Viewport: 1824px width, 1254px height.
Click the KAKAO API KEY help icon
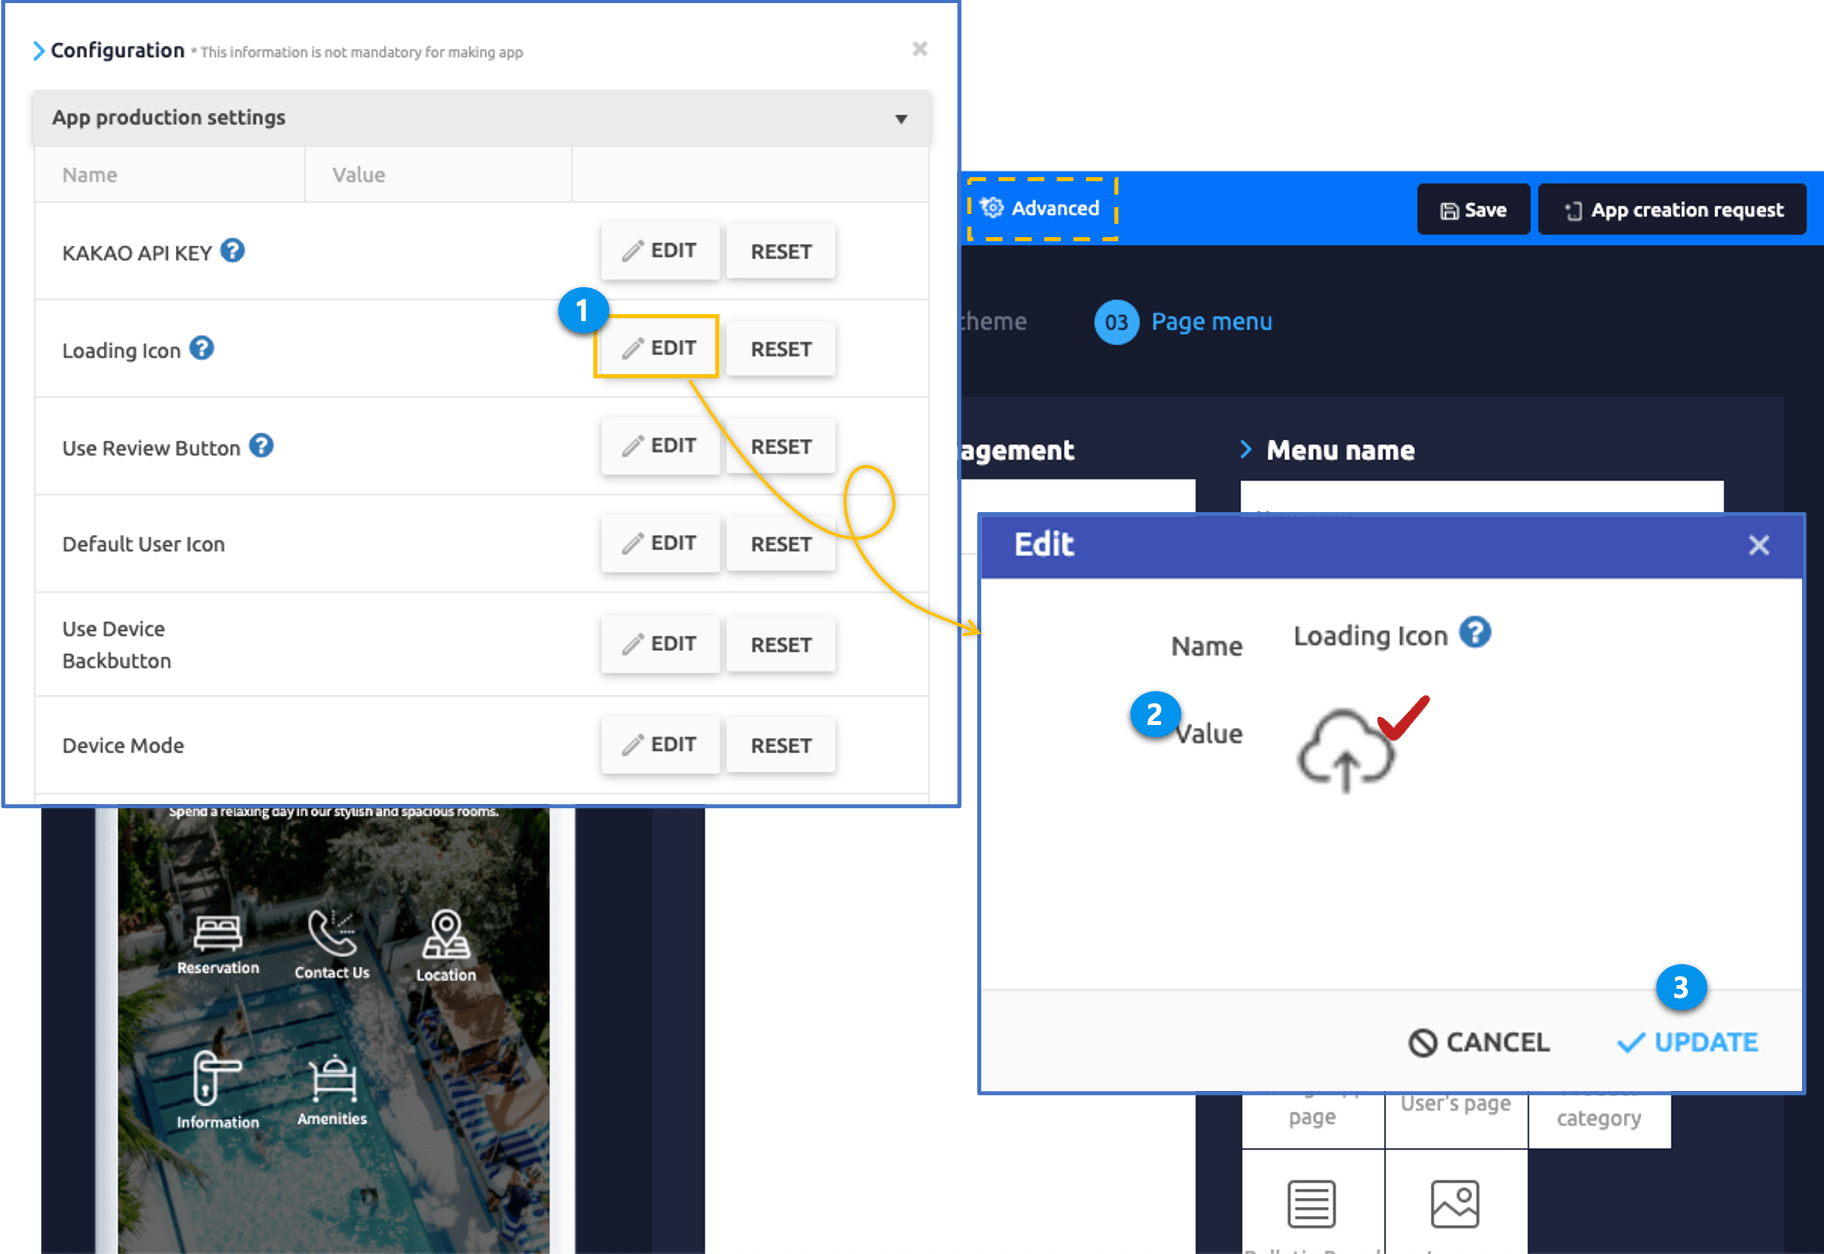tap(232, 251)
